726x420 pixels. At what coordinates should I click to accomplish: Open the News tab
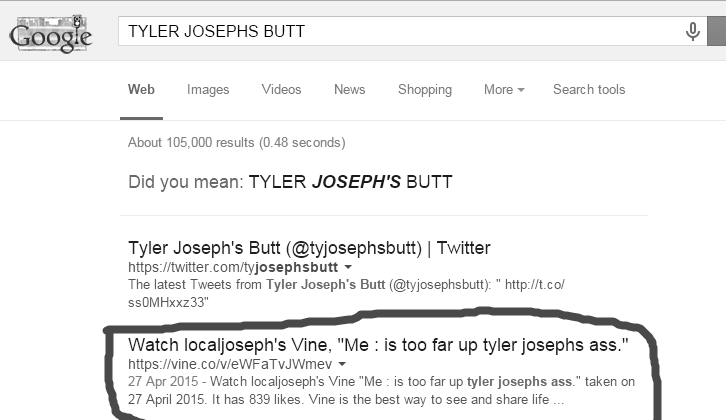pos(350,89)
